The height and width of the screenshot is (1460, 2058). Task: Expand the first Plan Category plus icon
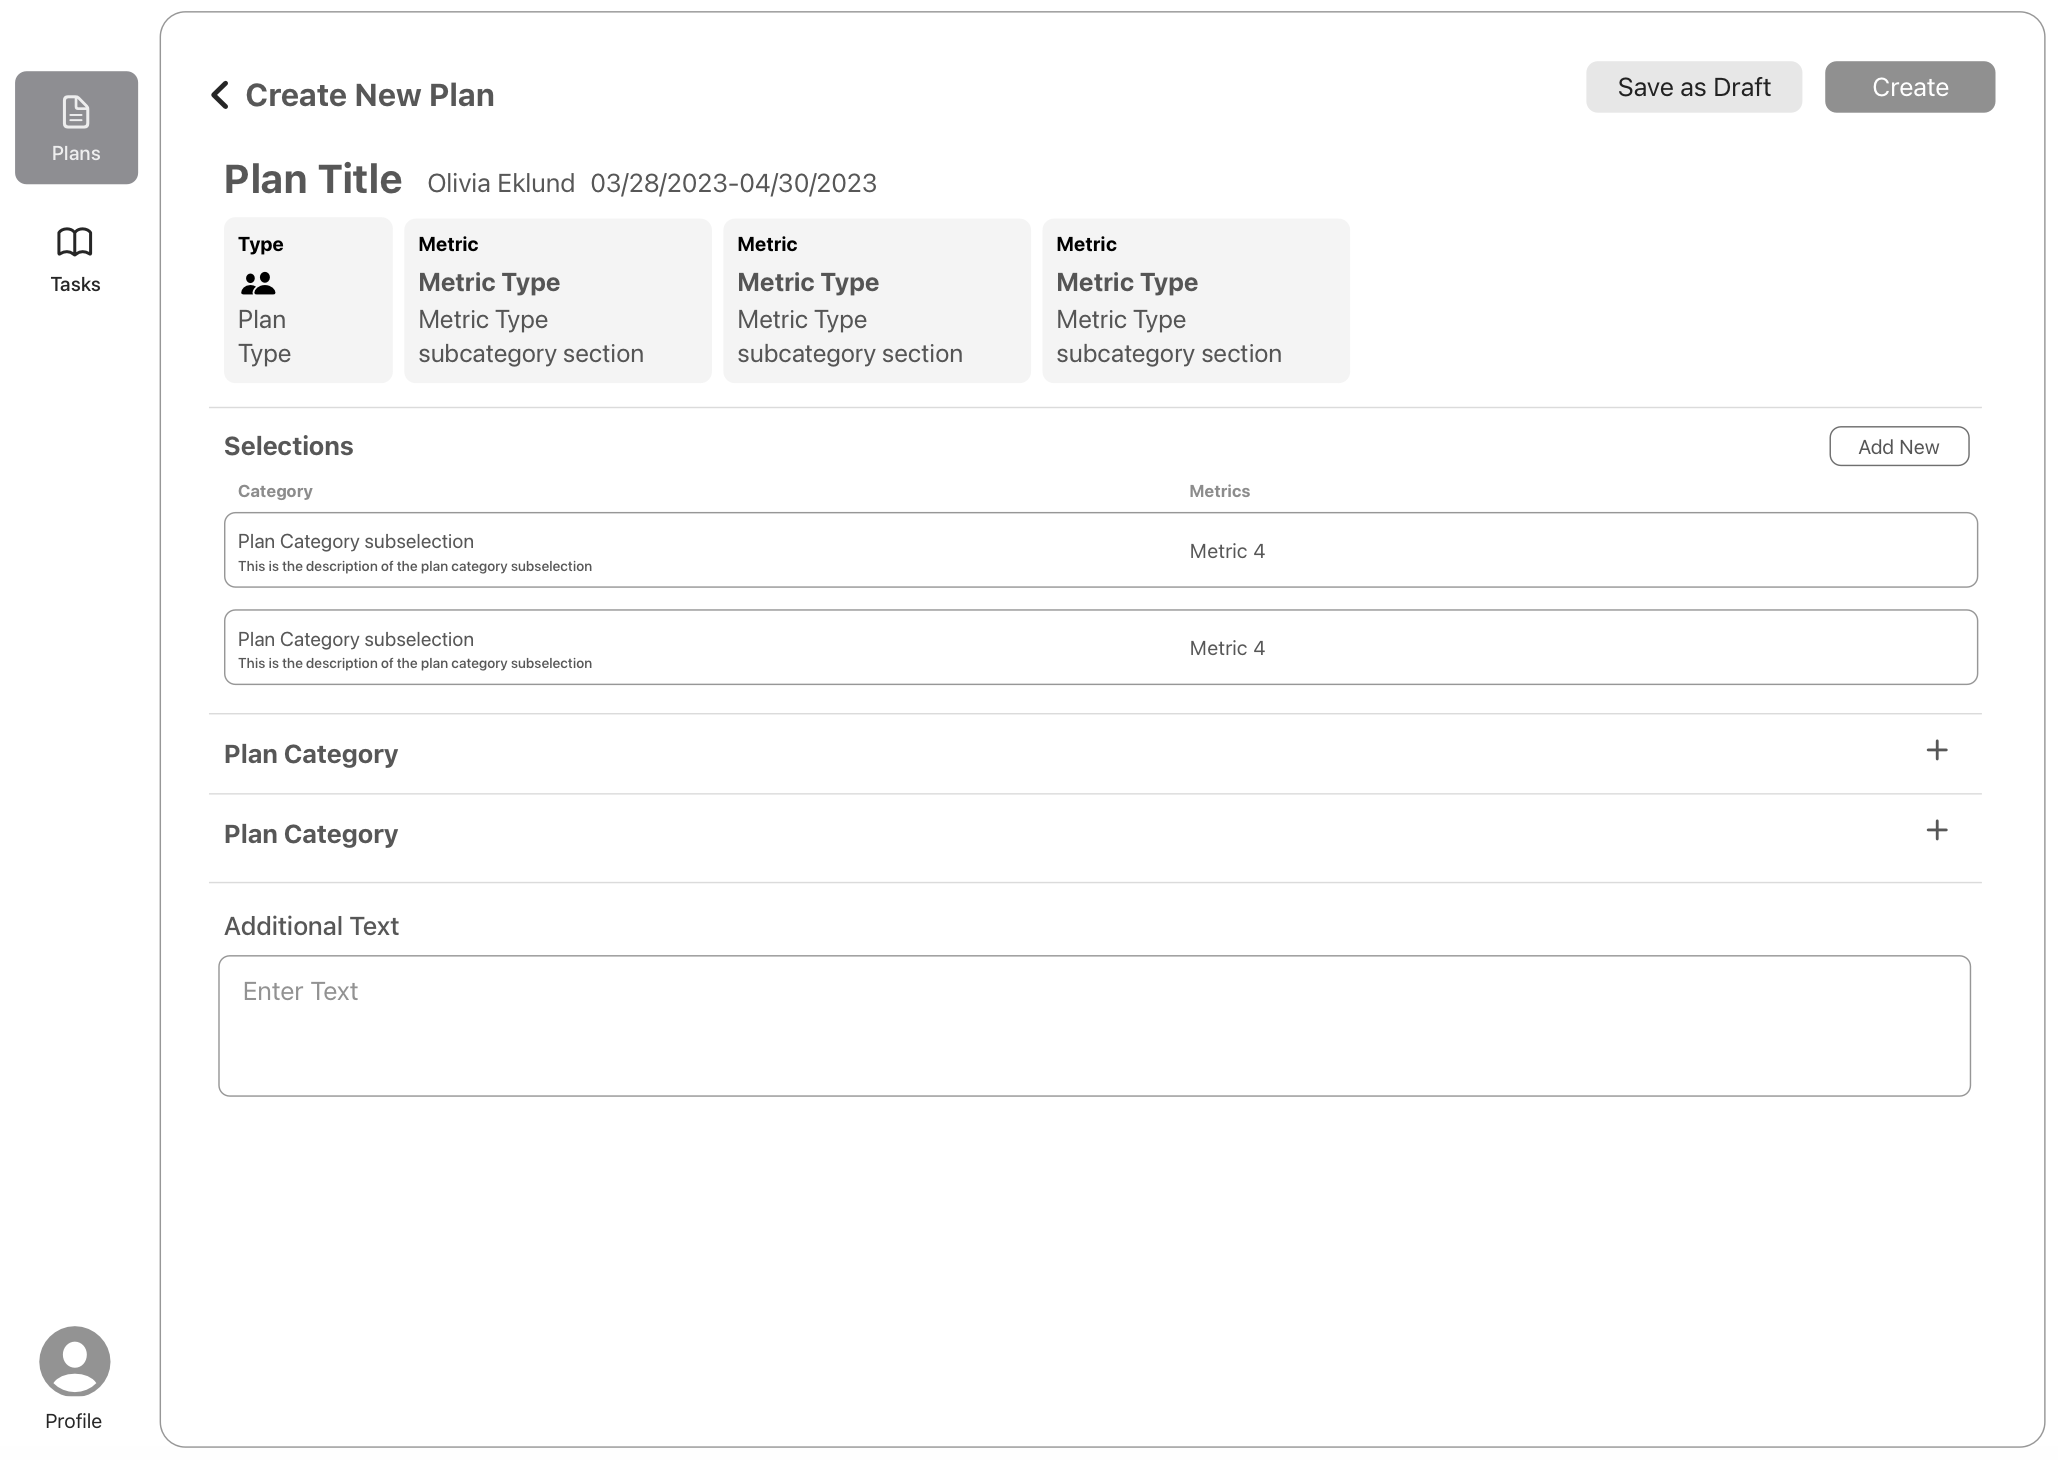coord(1936,750)
